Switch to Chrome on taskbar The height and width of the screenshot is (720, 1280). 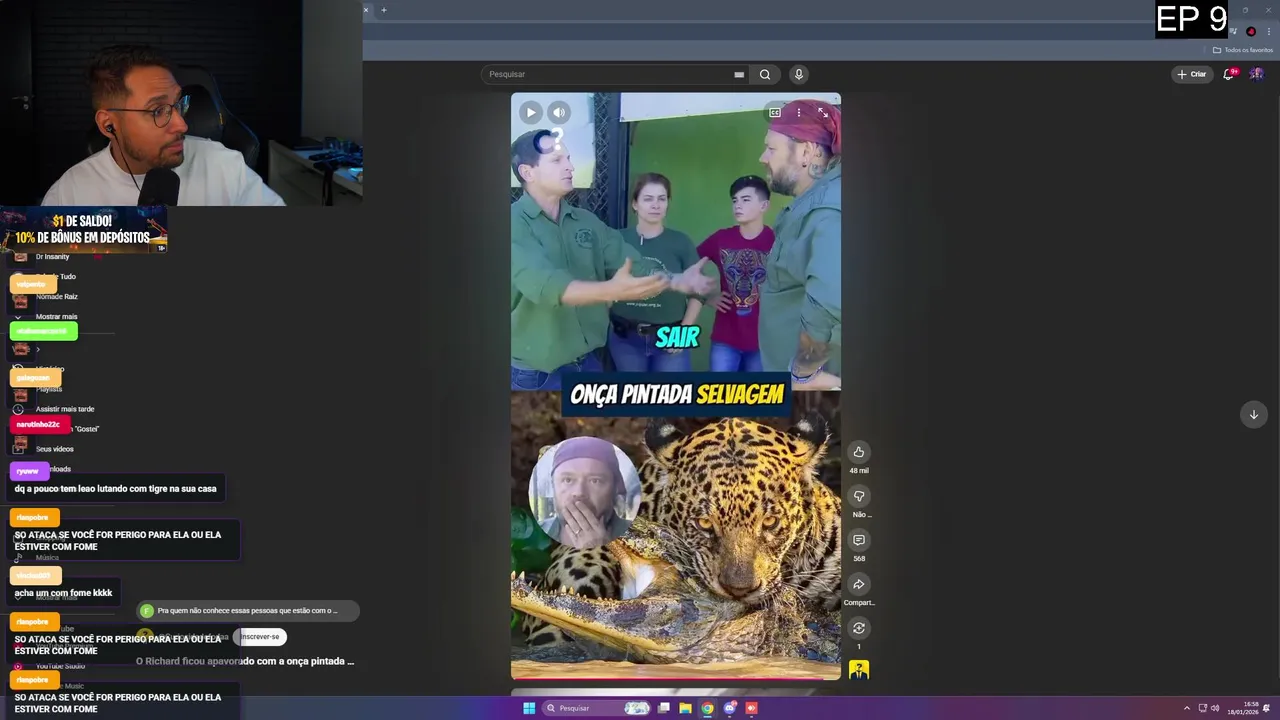point(707,708)
